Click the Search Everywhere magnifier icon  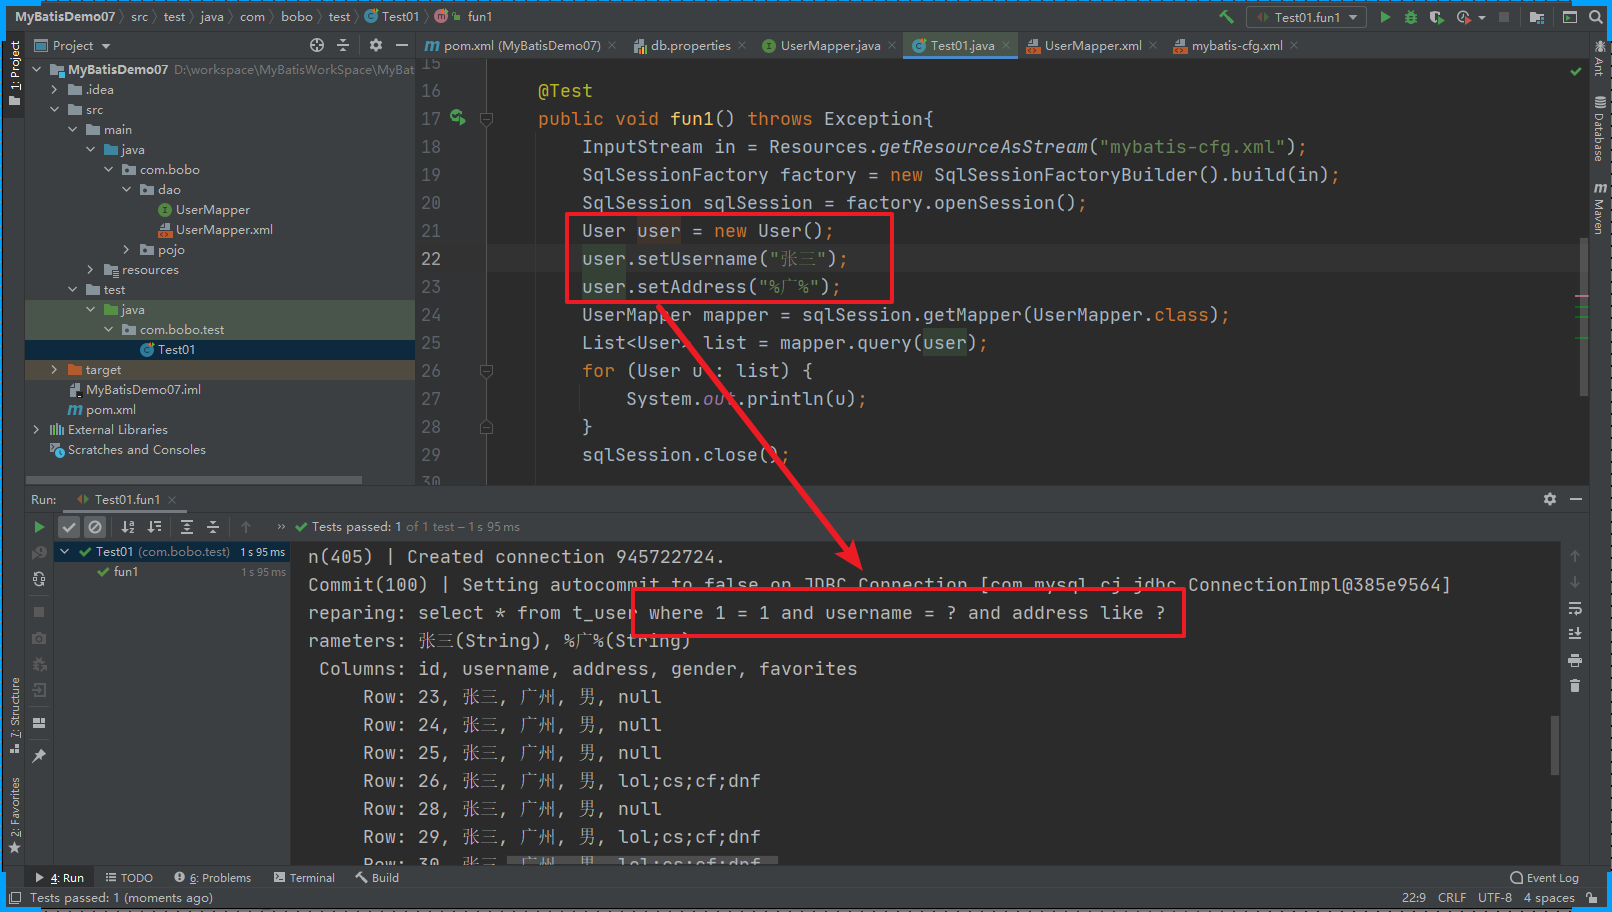(x=1596, y=17)
